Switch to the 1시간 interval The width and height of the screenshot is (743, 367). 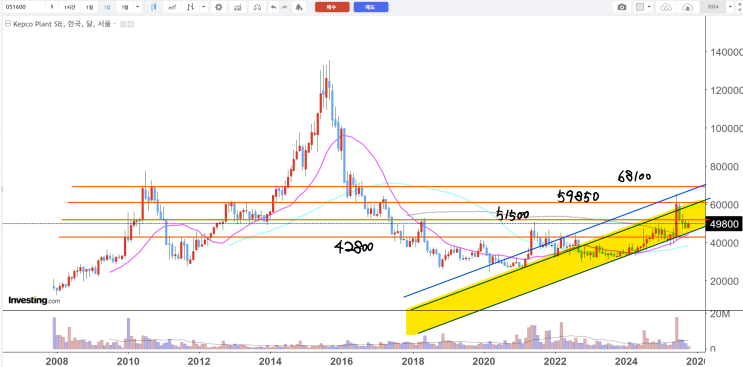point(69,7)
